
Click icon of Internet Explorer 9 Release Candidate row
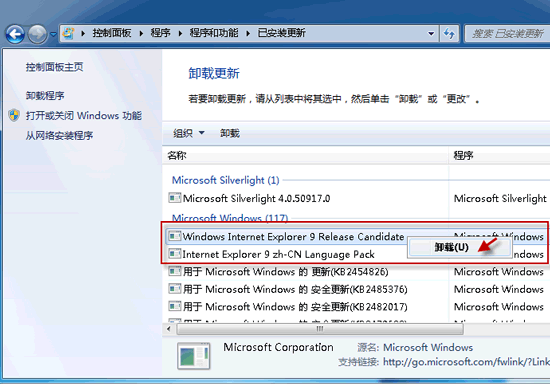(174, 236)
